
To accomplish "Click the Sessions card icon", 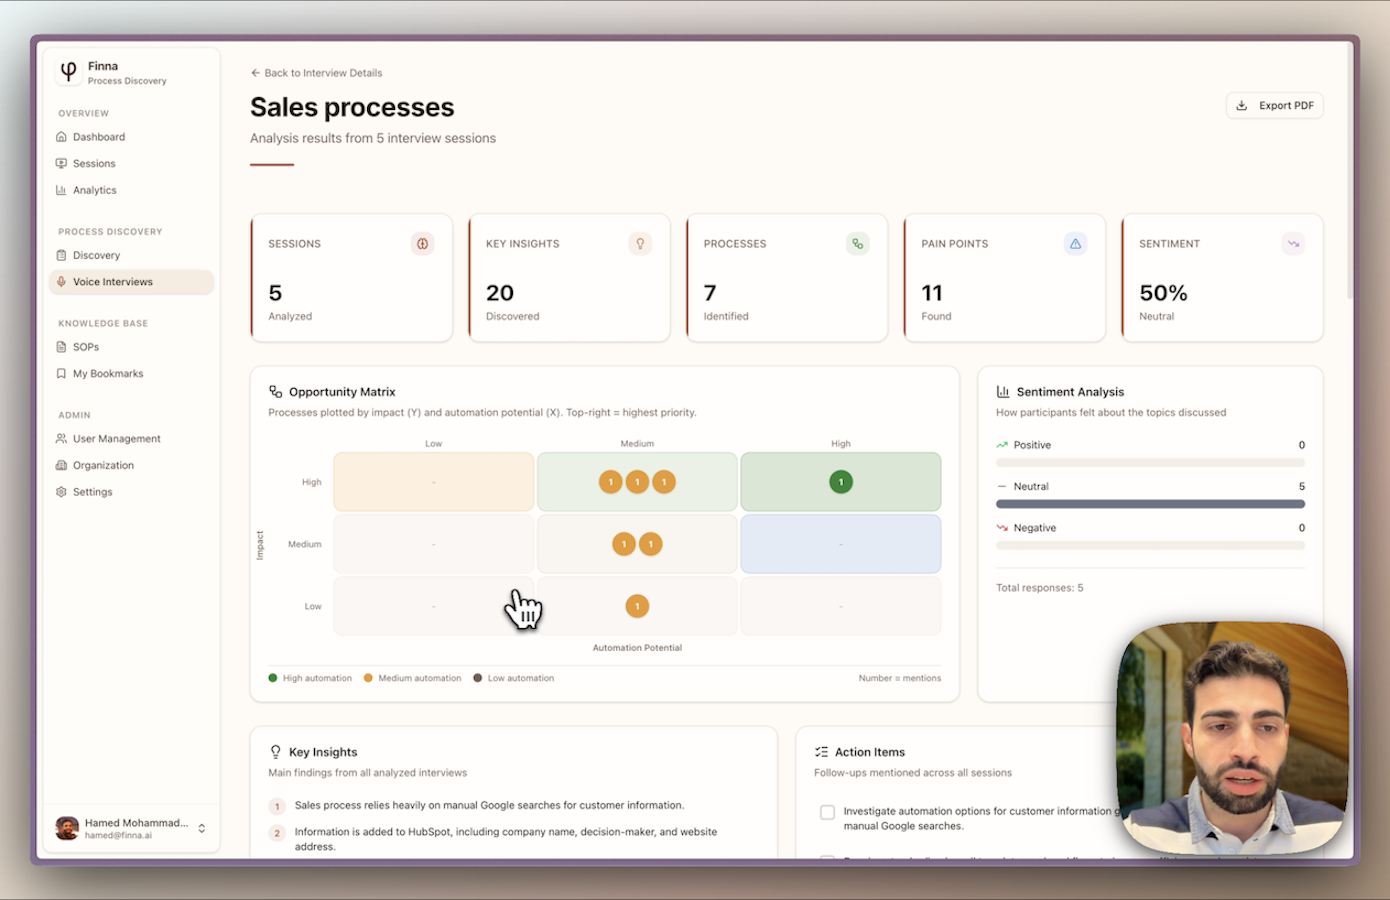I will [x=422, y=244].
